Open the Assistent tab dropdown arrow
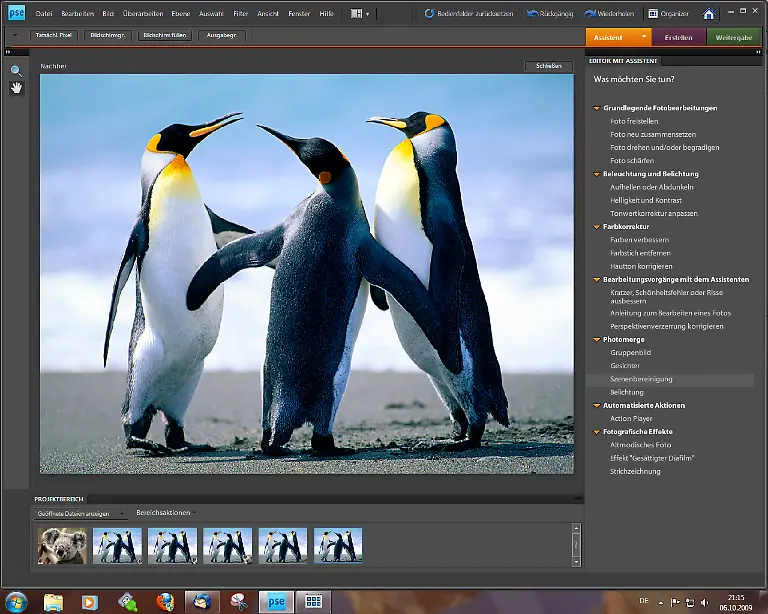Viewport: 768px width, 614px height. pyautogui.click(x=644, y=37)
